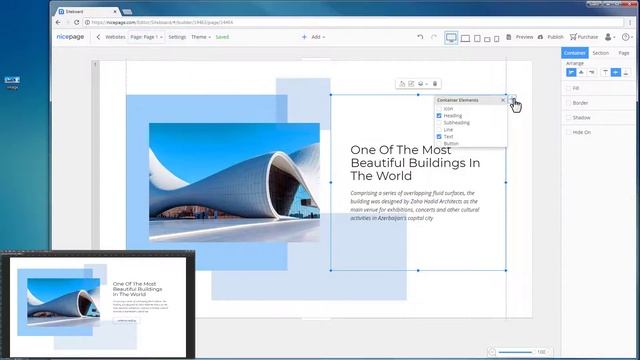The width and height of the screenshot is (640, 360).
Task: Click the first icon in container floating toolbar
Action: point(402,84)
